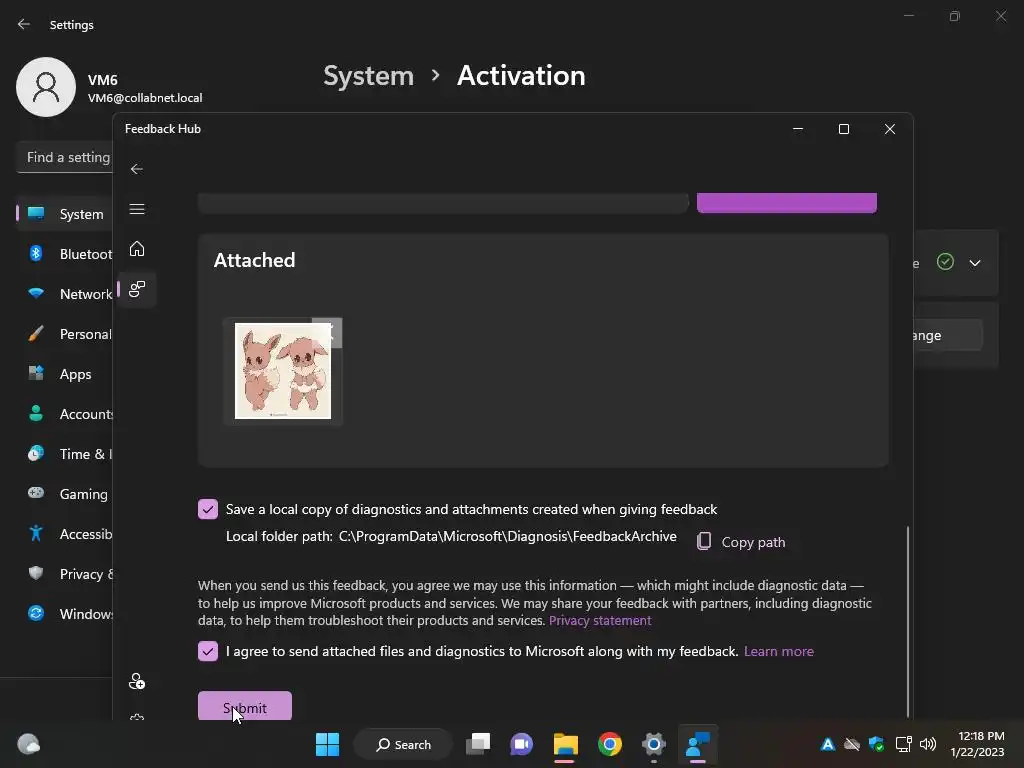Select Bluetooth in Settings sidebar
Image resolution: width=1024 pixels, height=768 pixels.
tap(65, 254)
